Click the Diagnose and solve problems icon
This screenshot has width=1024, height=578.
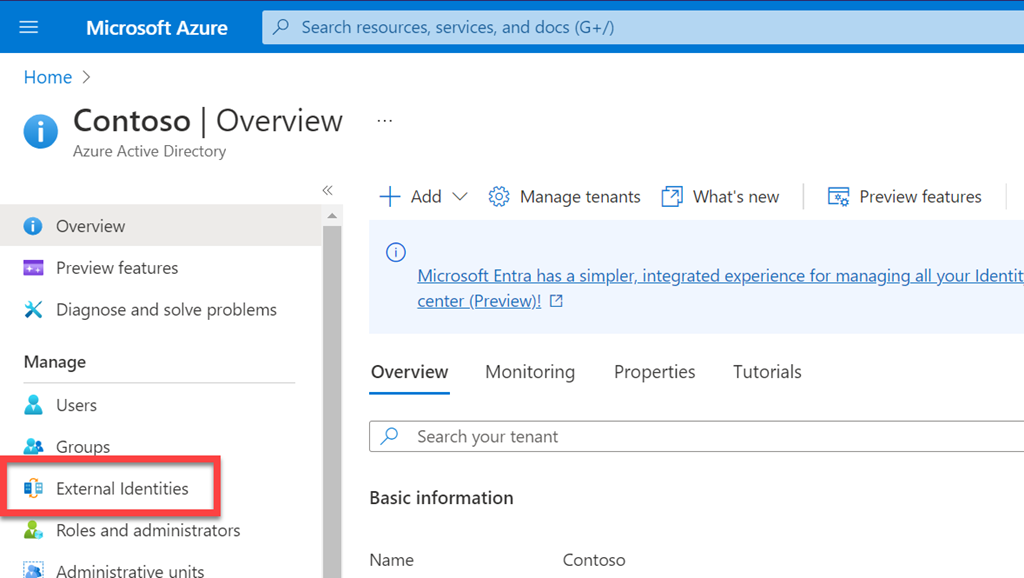click(34, 310)
